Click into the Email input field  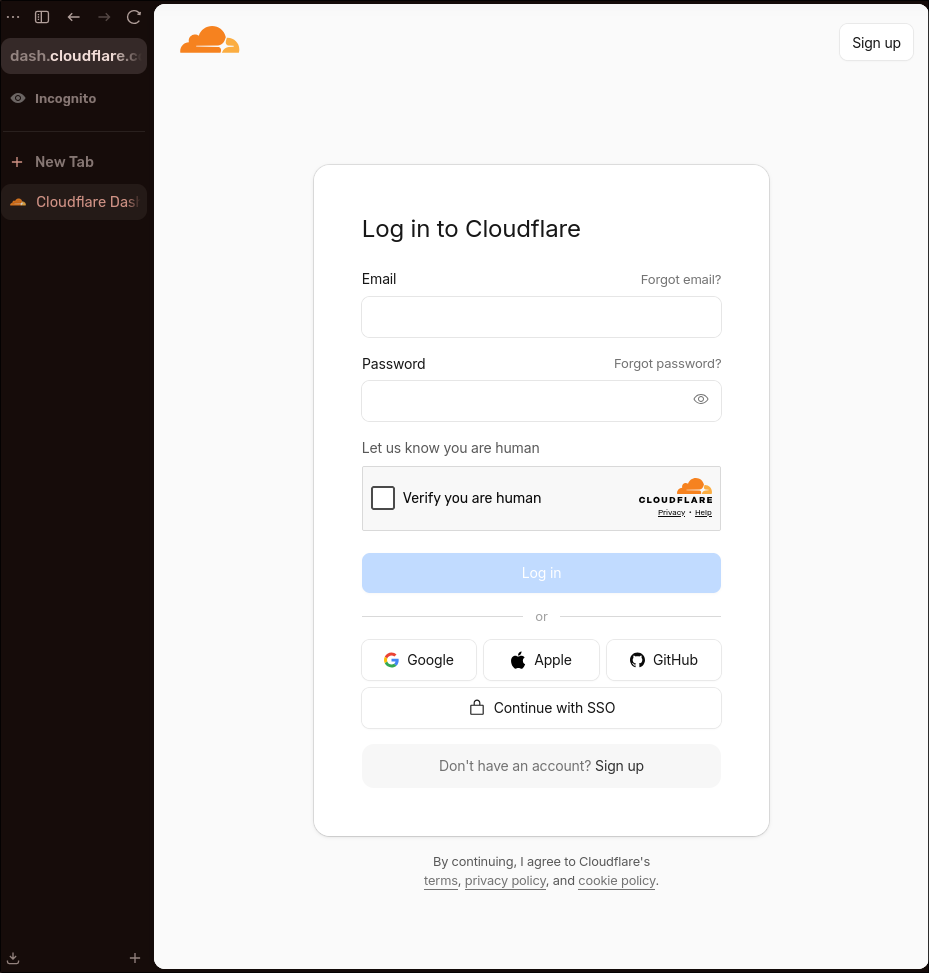coord(541,317)
